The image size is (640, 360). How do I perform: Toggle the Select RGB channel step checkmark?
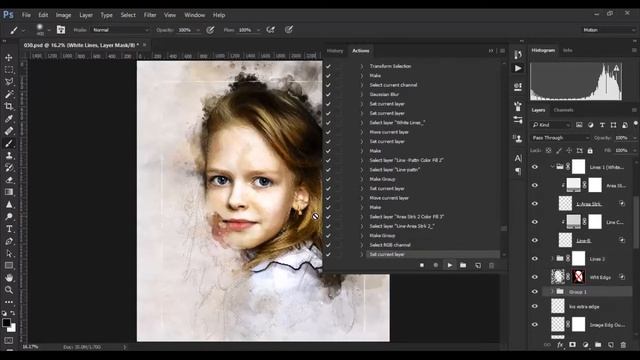point(329,245)
